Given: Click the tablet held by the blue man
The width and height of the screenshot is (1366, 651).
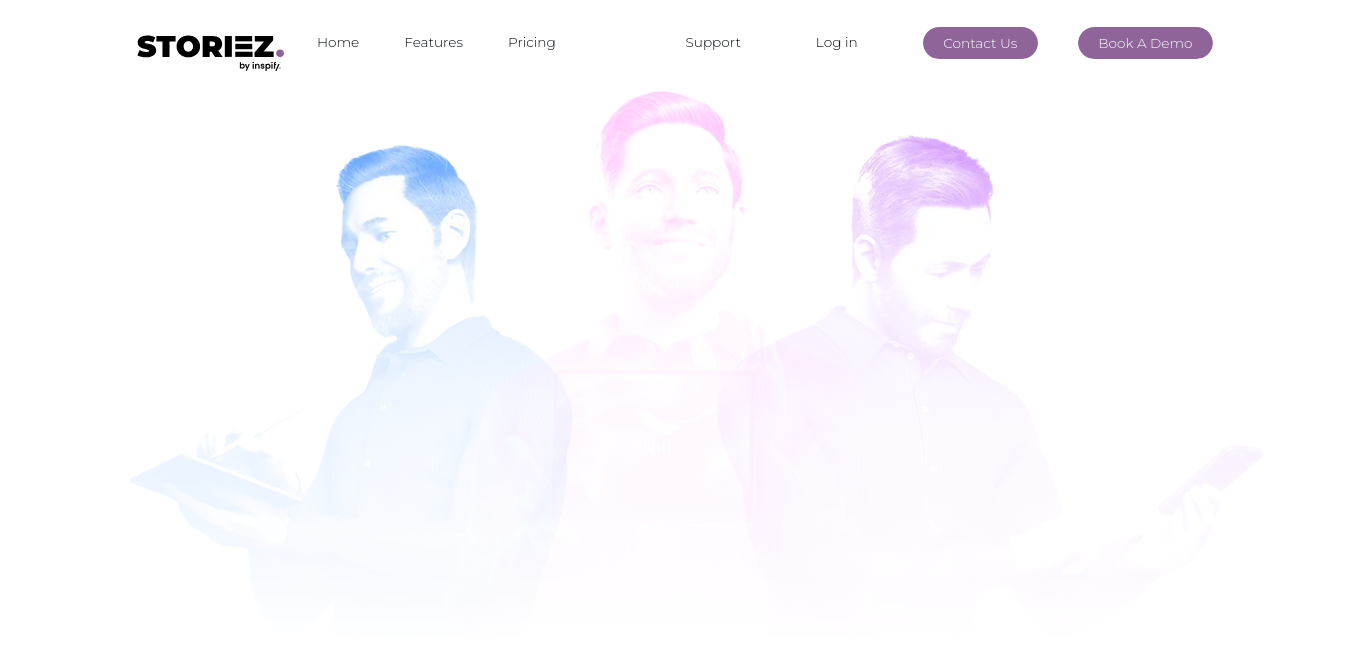Looking at the screenshot, I should (215, 480).
